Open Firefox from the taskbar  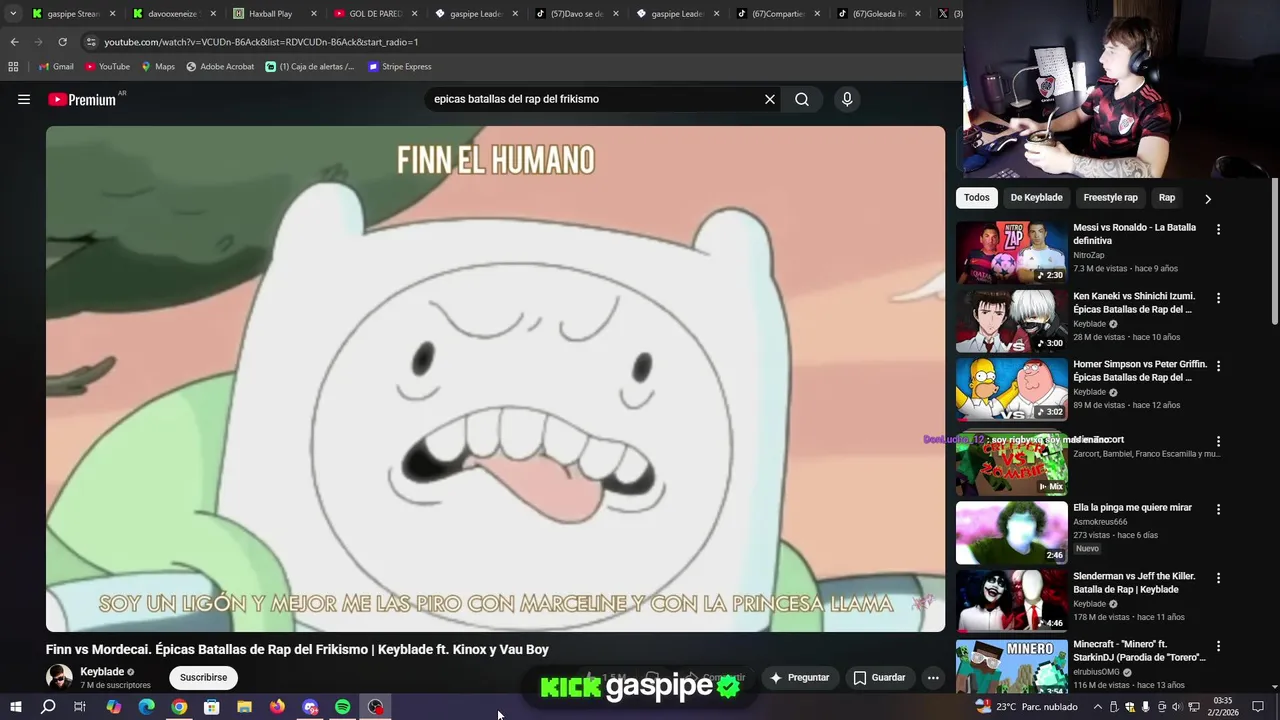(277, 707)
